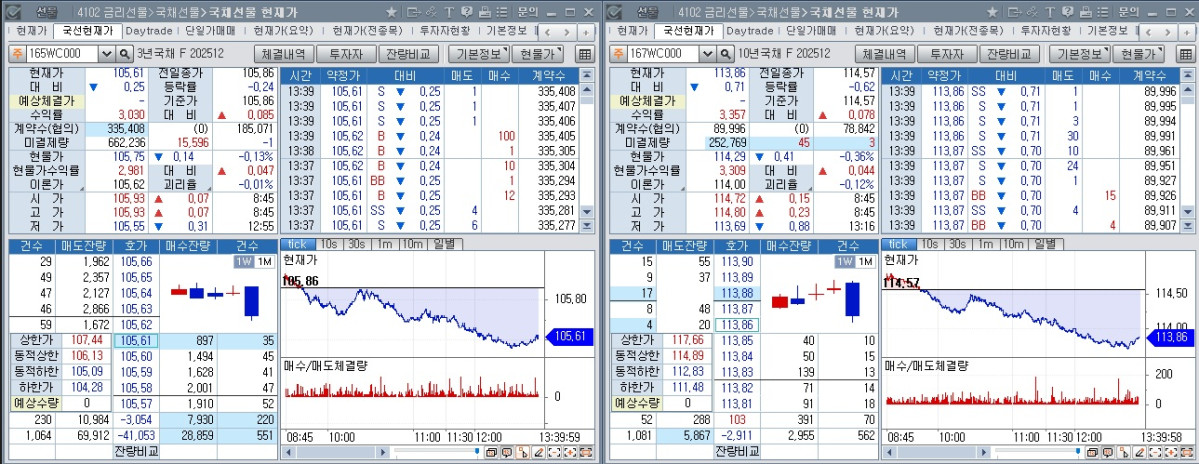Screen dimensions: 1199x464
Task: Click 잔량비교 button in left window toolbar
Action: click(x=410, y=54)
